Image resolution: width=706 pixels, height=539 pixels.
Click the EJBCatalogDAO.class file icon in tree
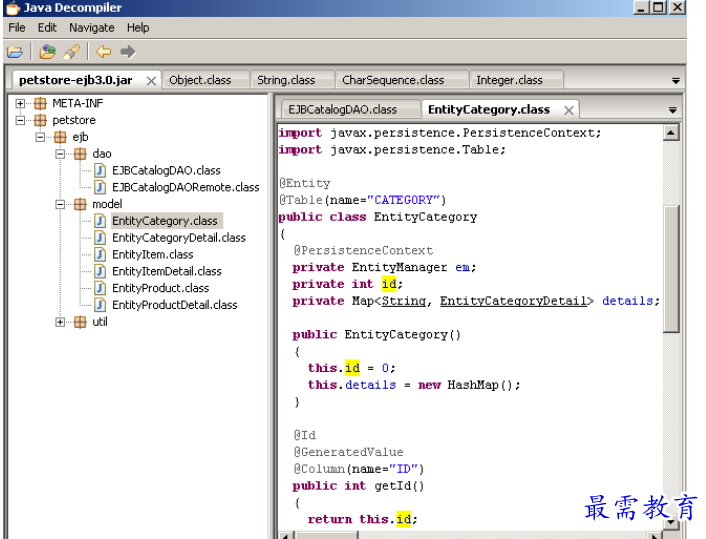[100, 171]
